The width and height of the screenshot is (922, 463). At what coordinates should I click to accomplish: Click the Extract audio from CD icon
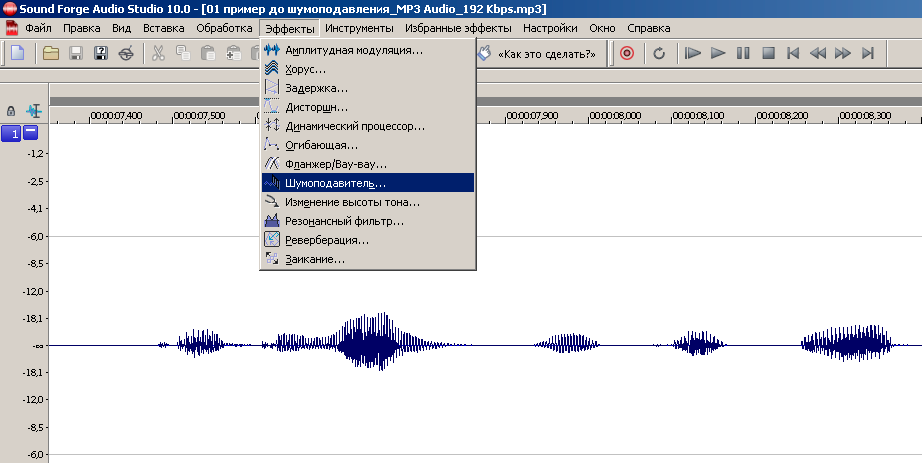coord(126,53)
